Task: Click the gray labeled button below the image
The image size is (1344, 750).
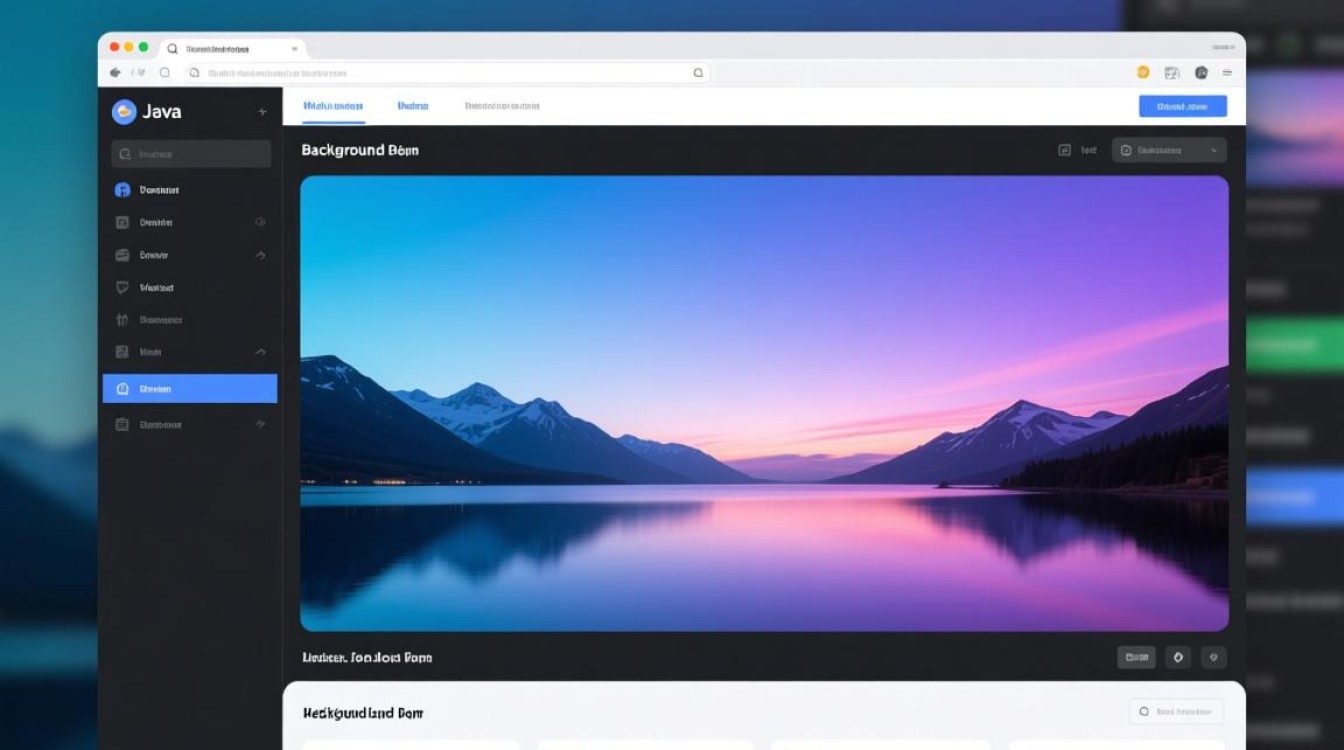Action: click(x=1136, y=657)
